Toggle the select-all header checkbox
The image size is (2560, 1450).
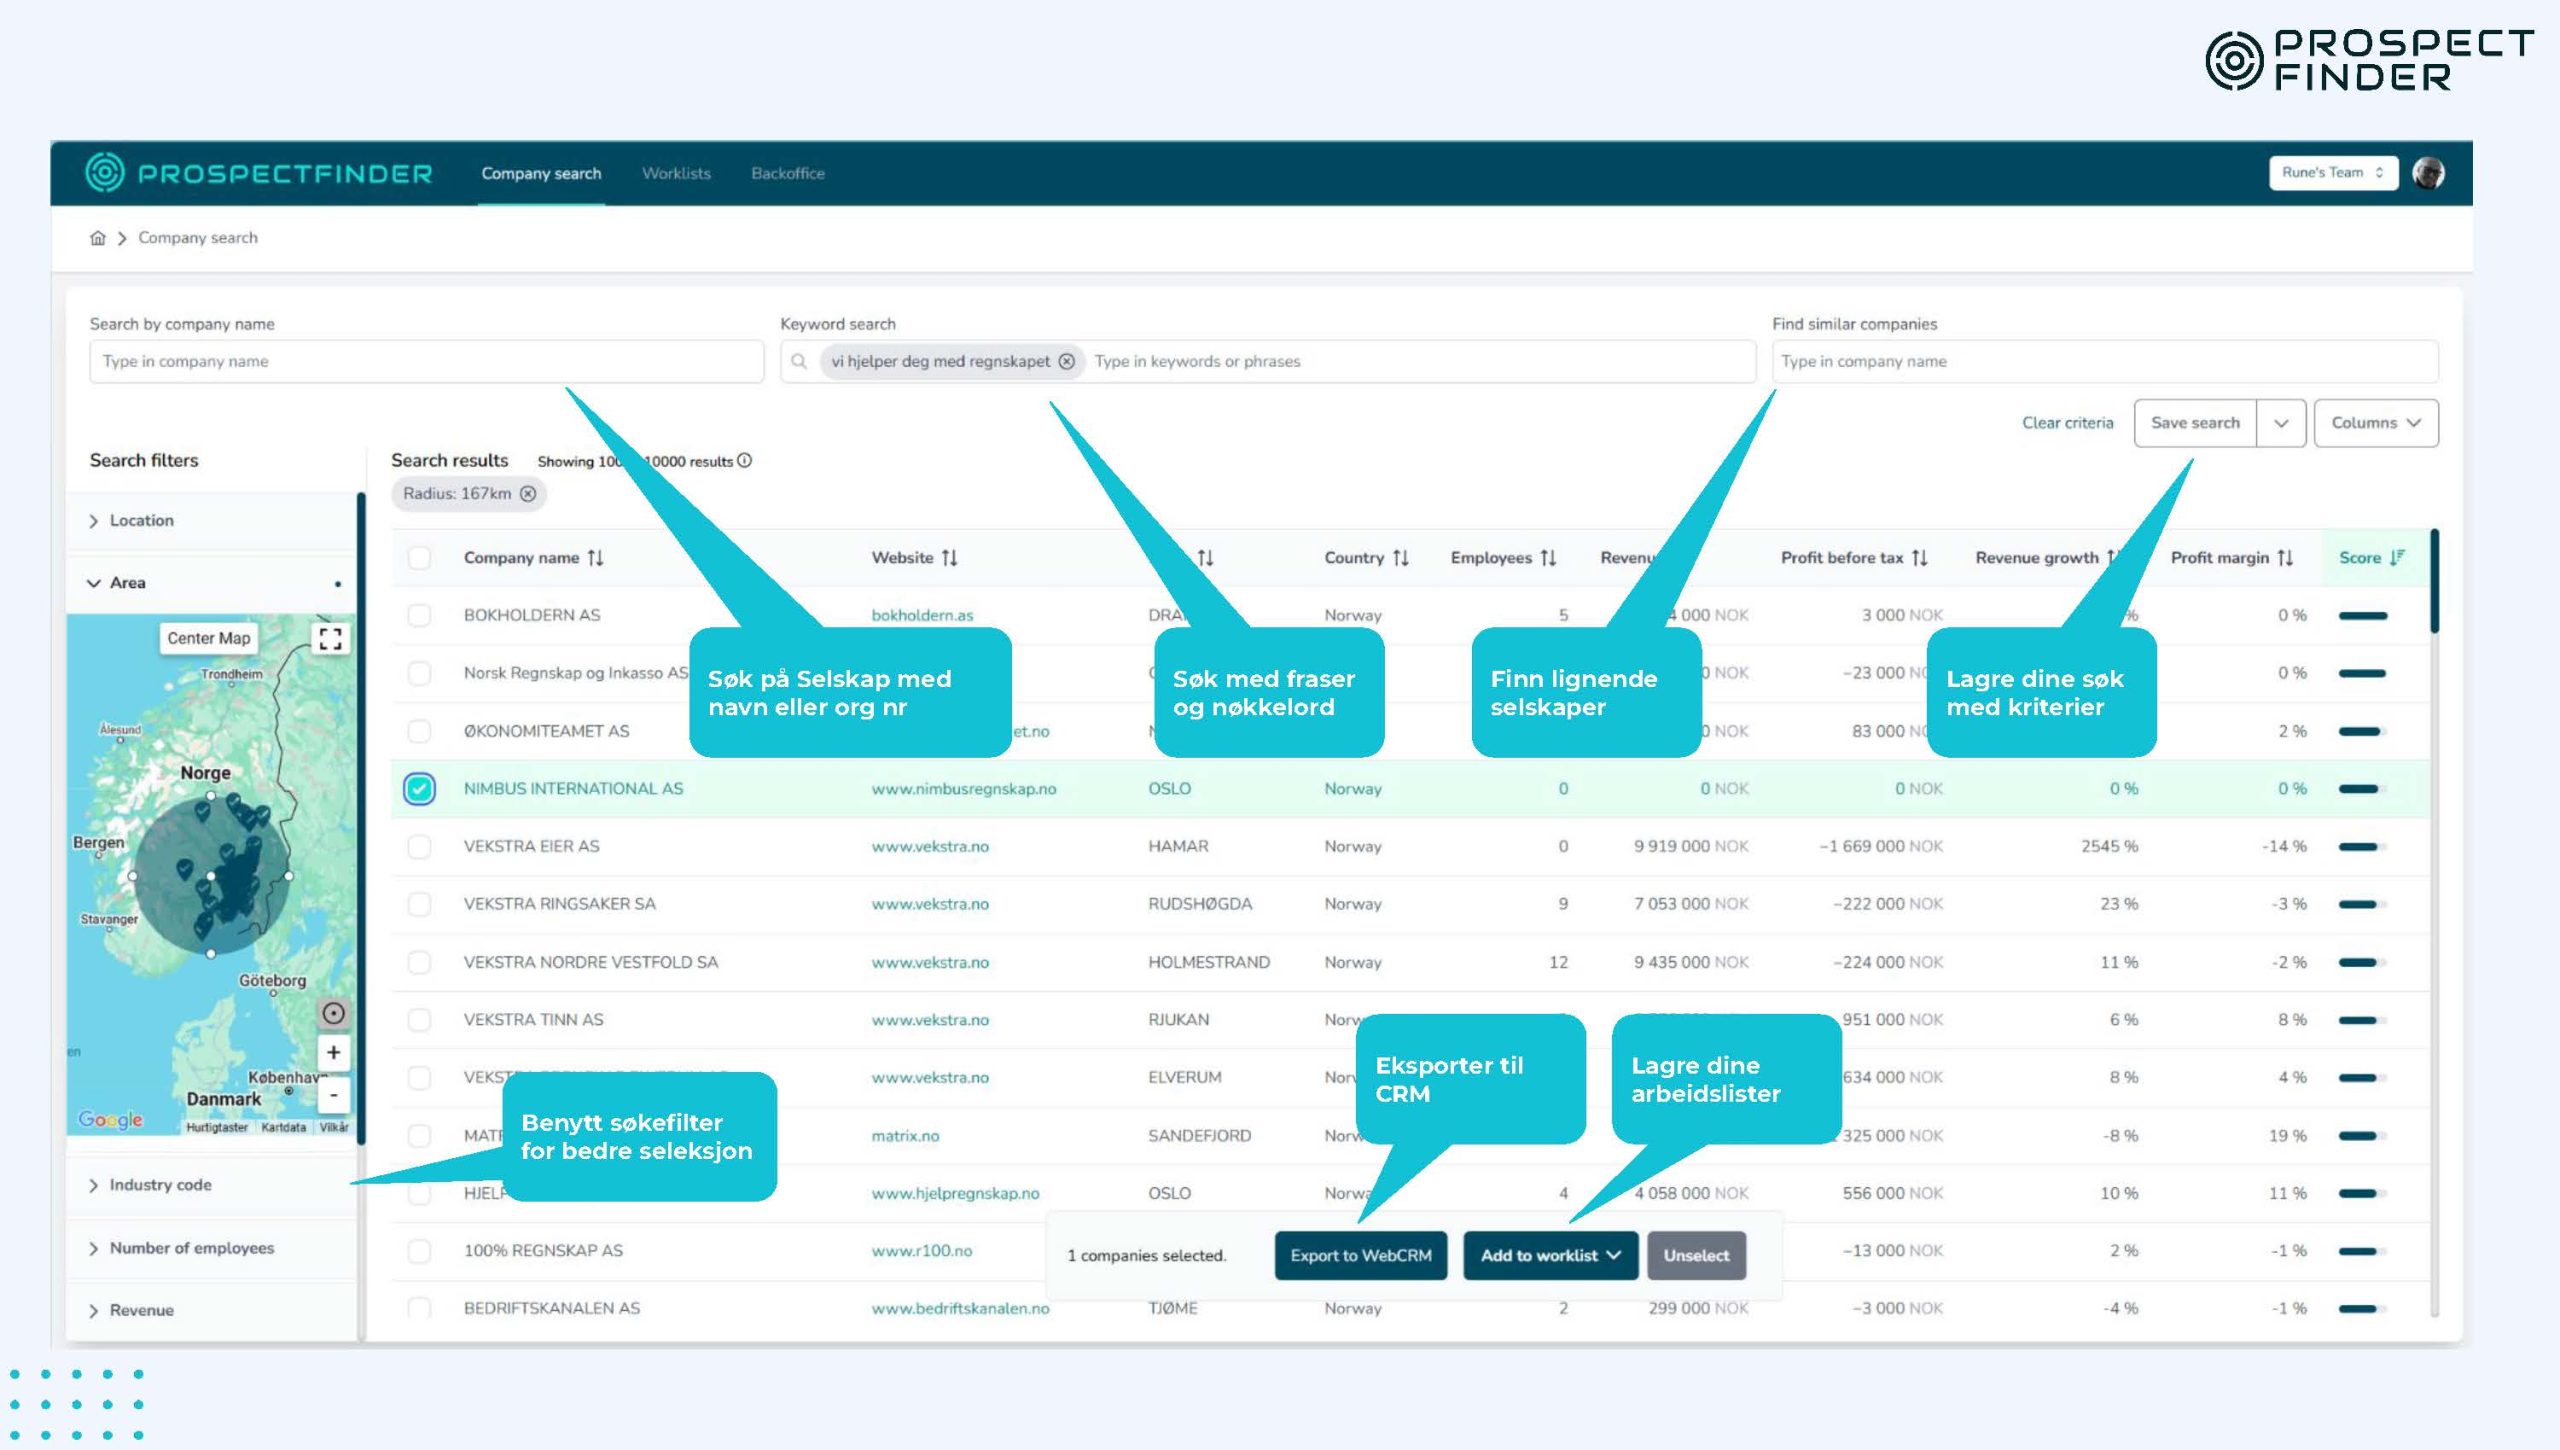pos(419,558)
